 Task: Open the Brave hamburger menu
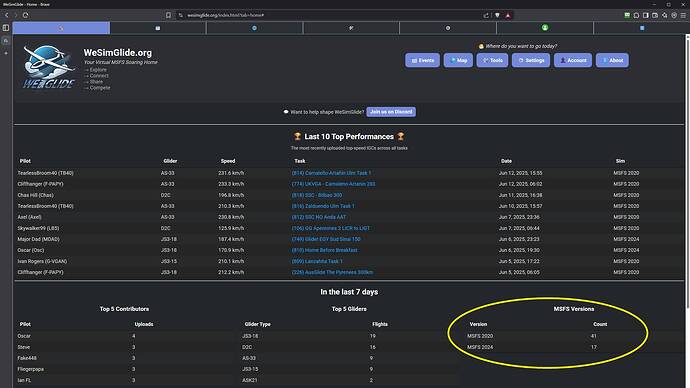683,15
